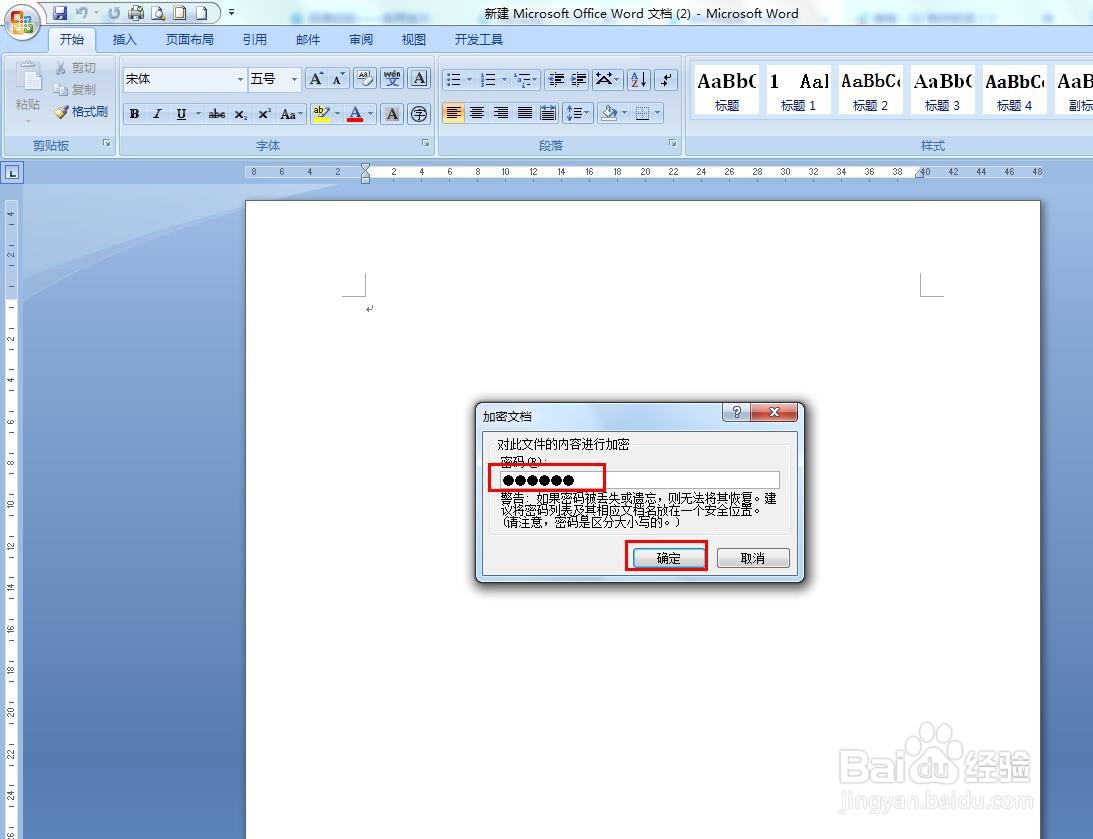1093x839 pixels.
Task: Click the ruler tab selector L icon
Action: click(13, 173)
